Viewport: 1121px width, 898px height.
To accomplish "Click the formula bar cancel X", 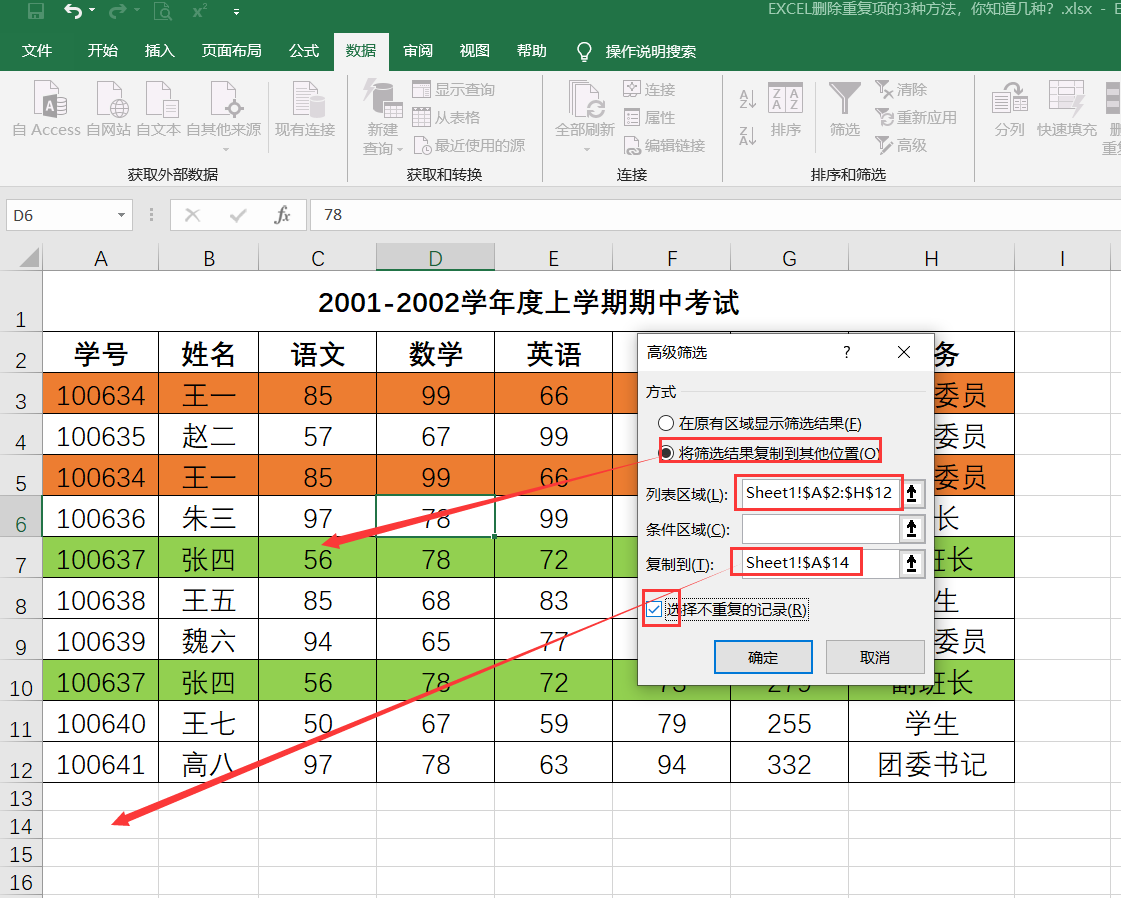I will 192,214.
